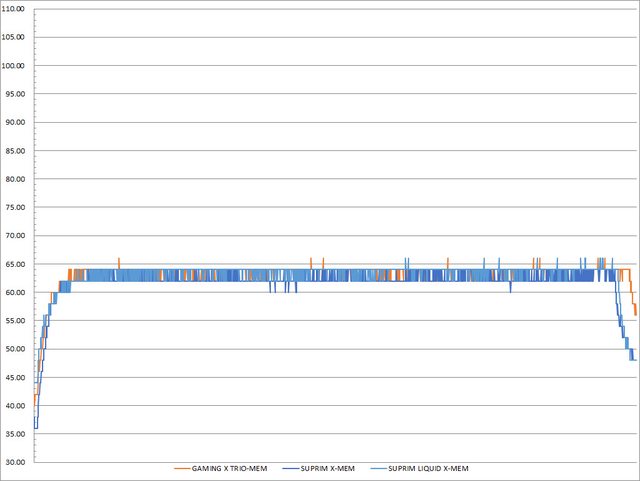The width and height of the screenshot is (640, 481).
Task: Pick the 65.00 value on the y-axis
Action: (x=18, y=264)
